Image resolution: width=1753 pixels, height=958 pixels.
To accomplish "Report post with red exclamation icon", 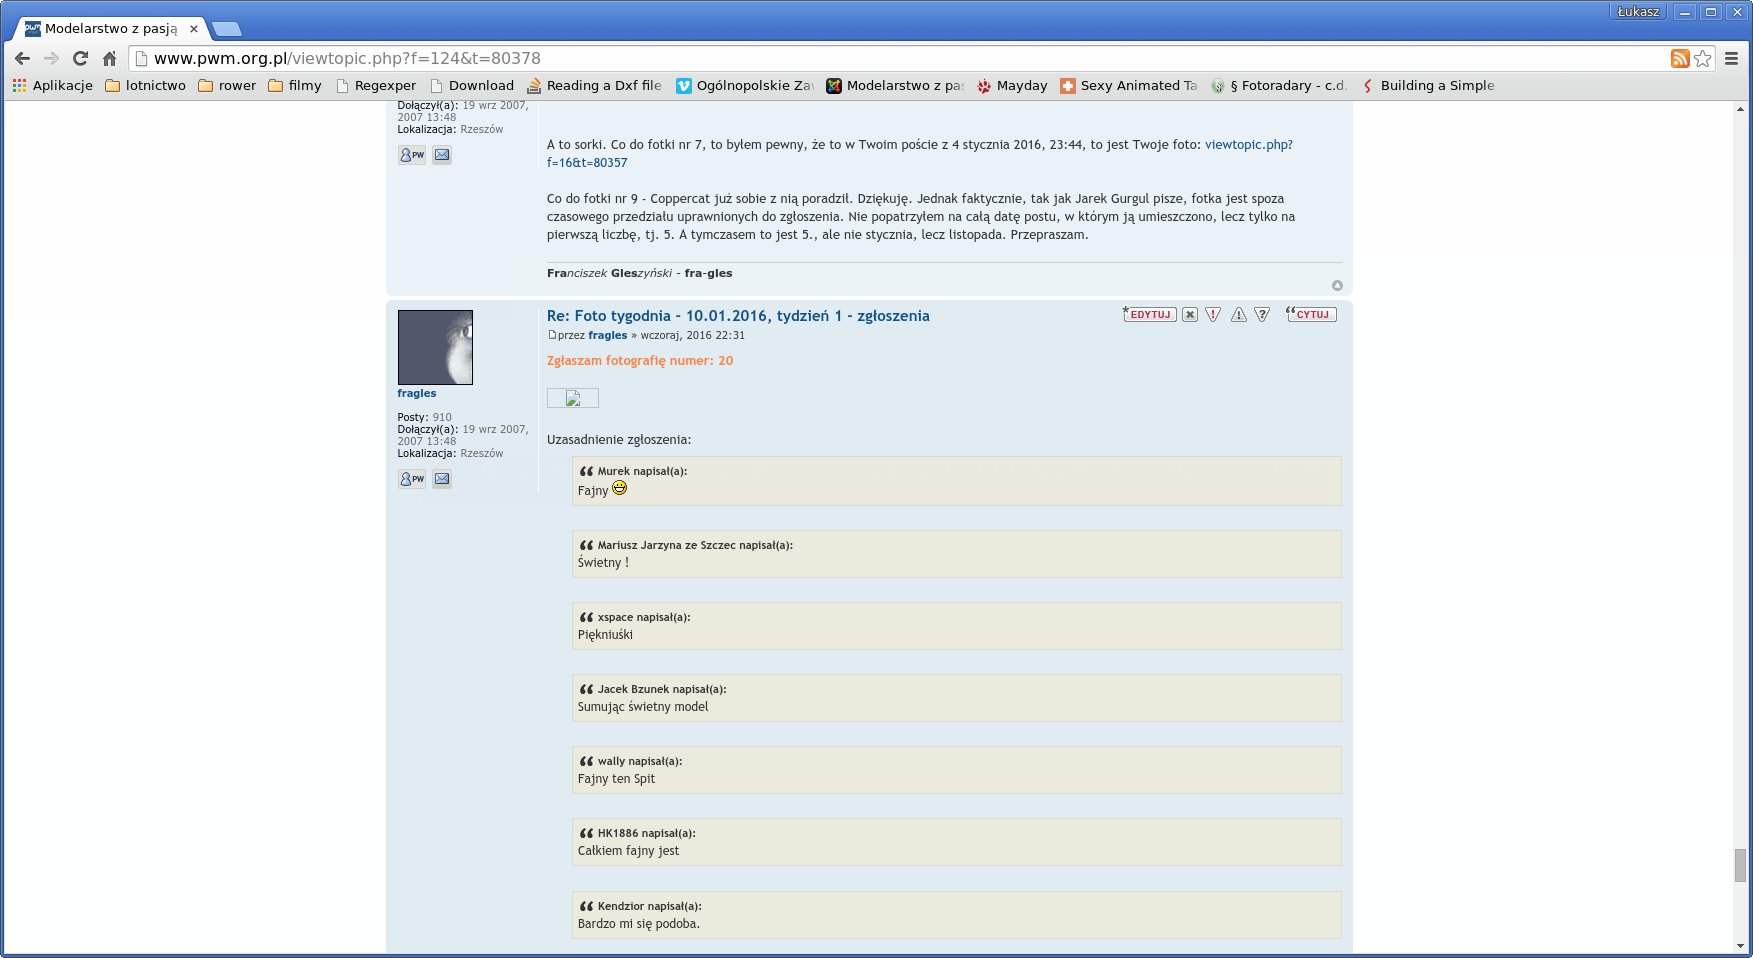I will (1213, 315).
